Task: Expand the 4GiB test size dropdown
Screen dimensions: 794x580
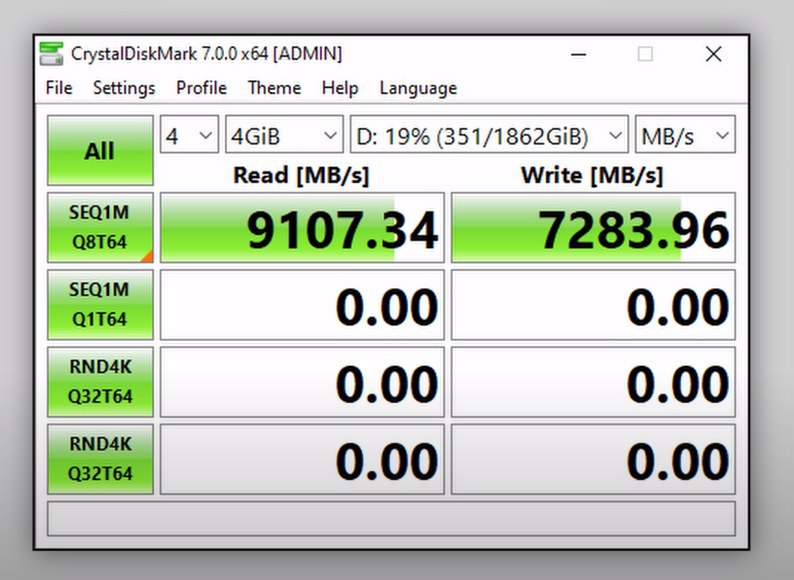Action: coord(284,135)
